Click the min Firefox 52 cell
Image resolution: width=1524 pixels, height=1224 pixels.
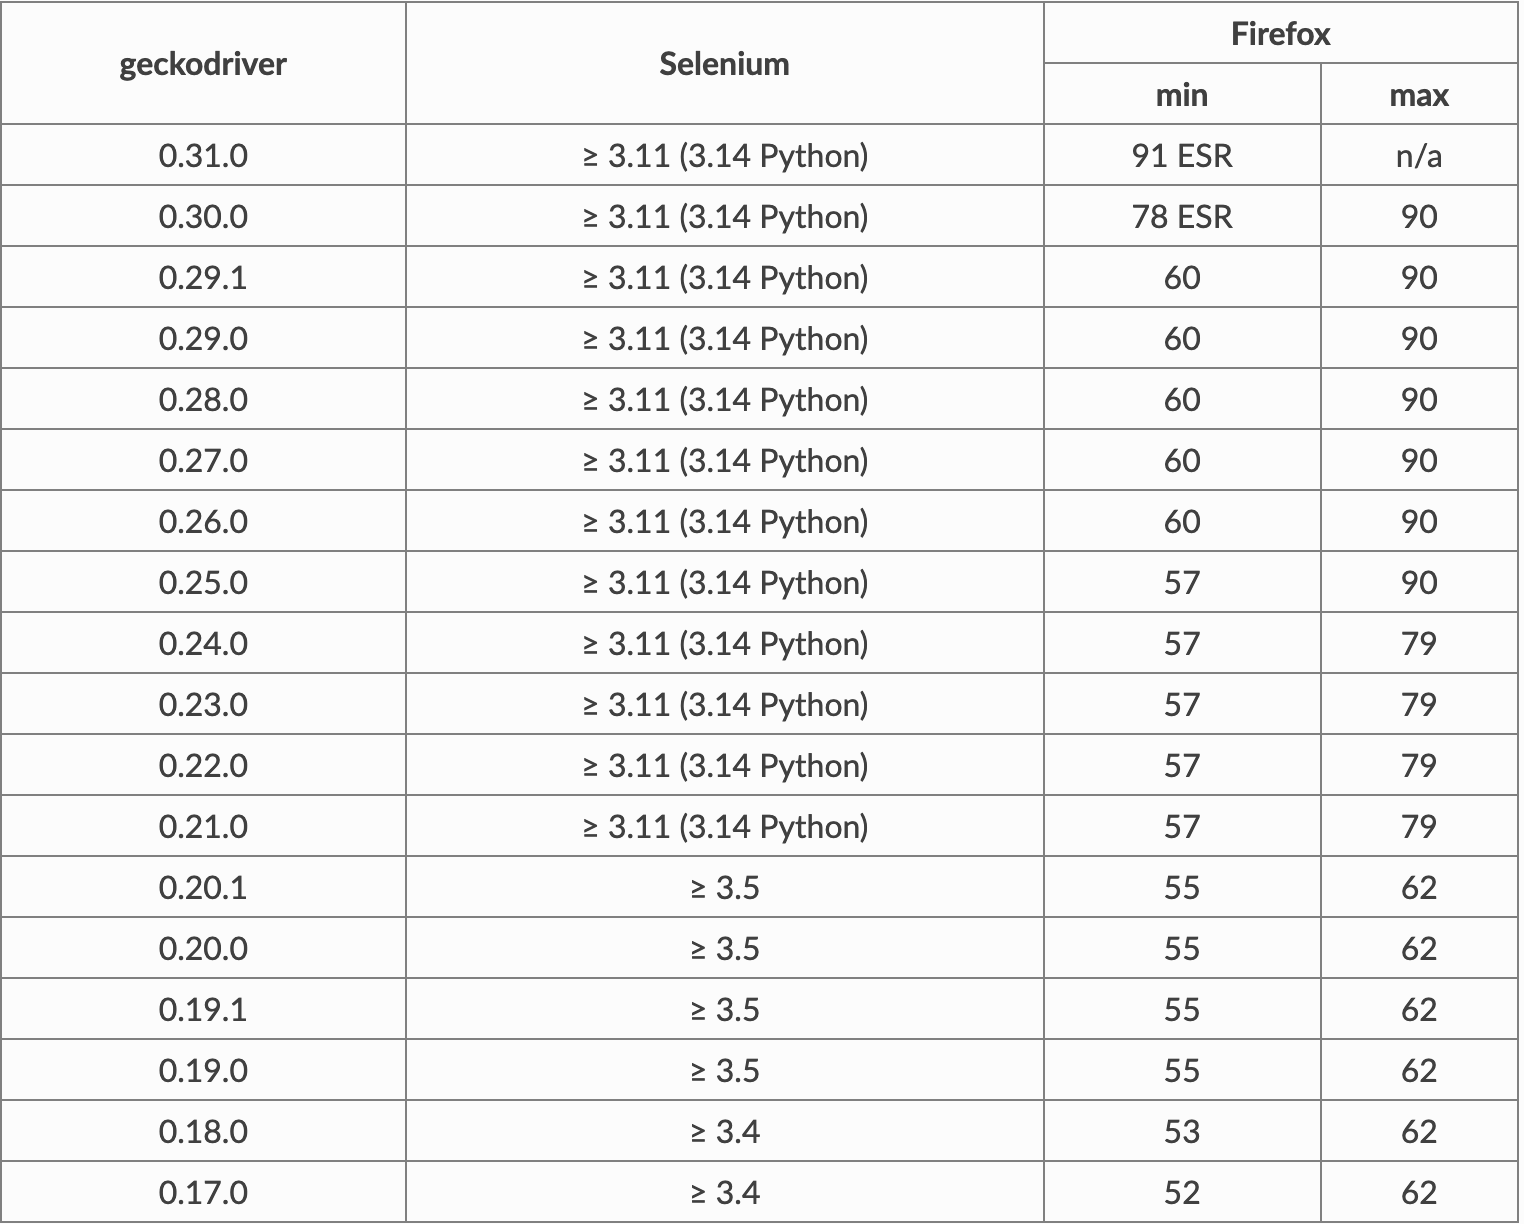pyautogui.click(x=1182, y=1193)
